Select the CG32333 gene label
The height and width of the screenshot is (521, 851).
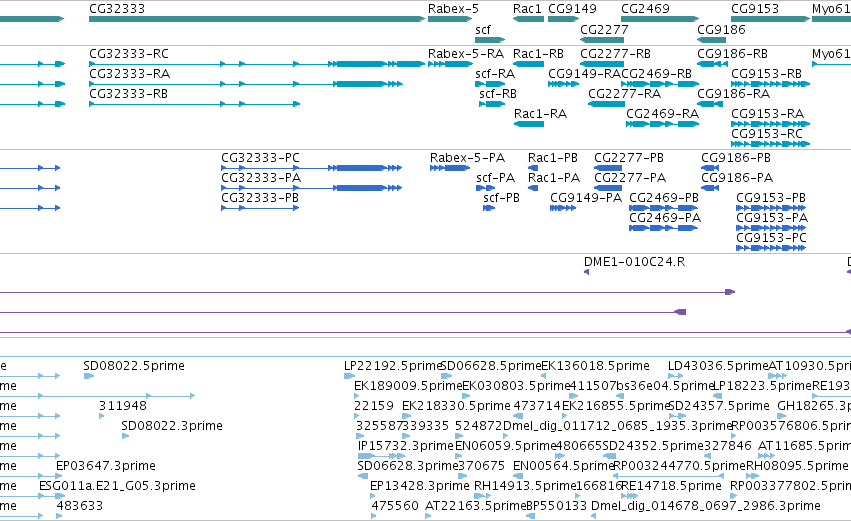click(x=117, y=9)
